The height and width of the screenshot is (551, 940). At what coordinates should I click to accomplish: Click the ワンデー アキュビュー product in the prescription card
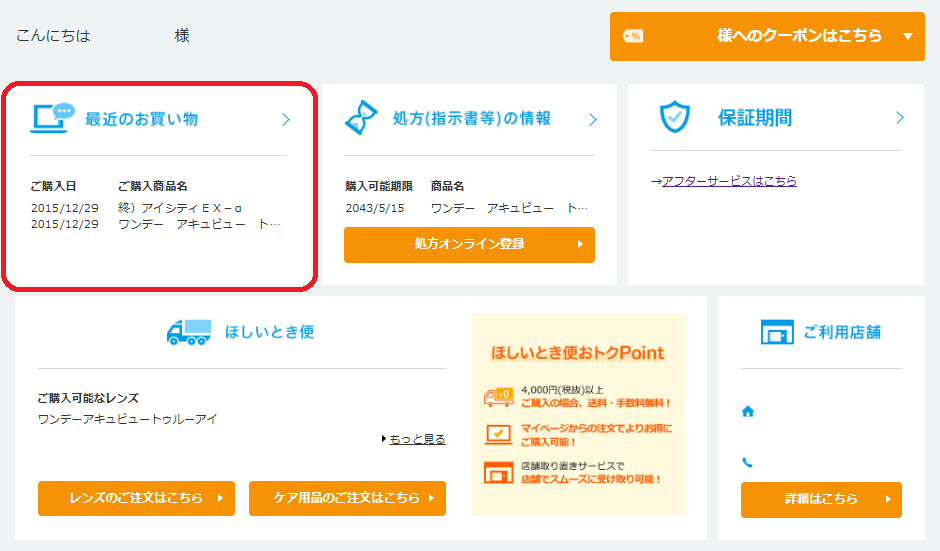[510, 208]
